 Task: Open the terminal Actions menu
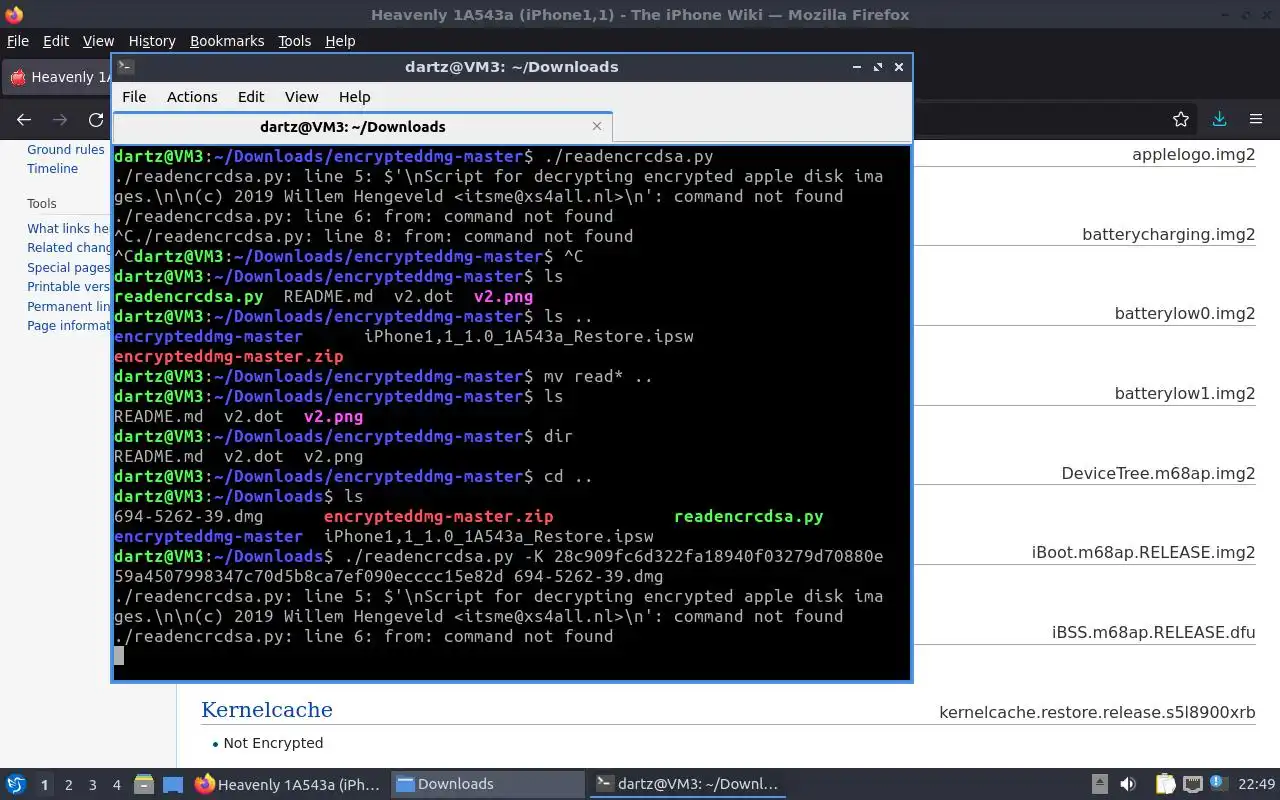point(192,97)
